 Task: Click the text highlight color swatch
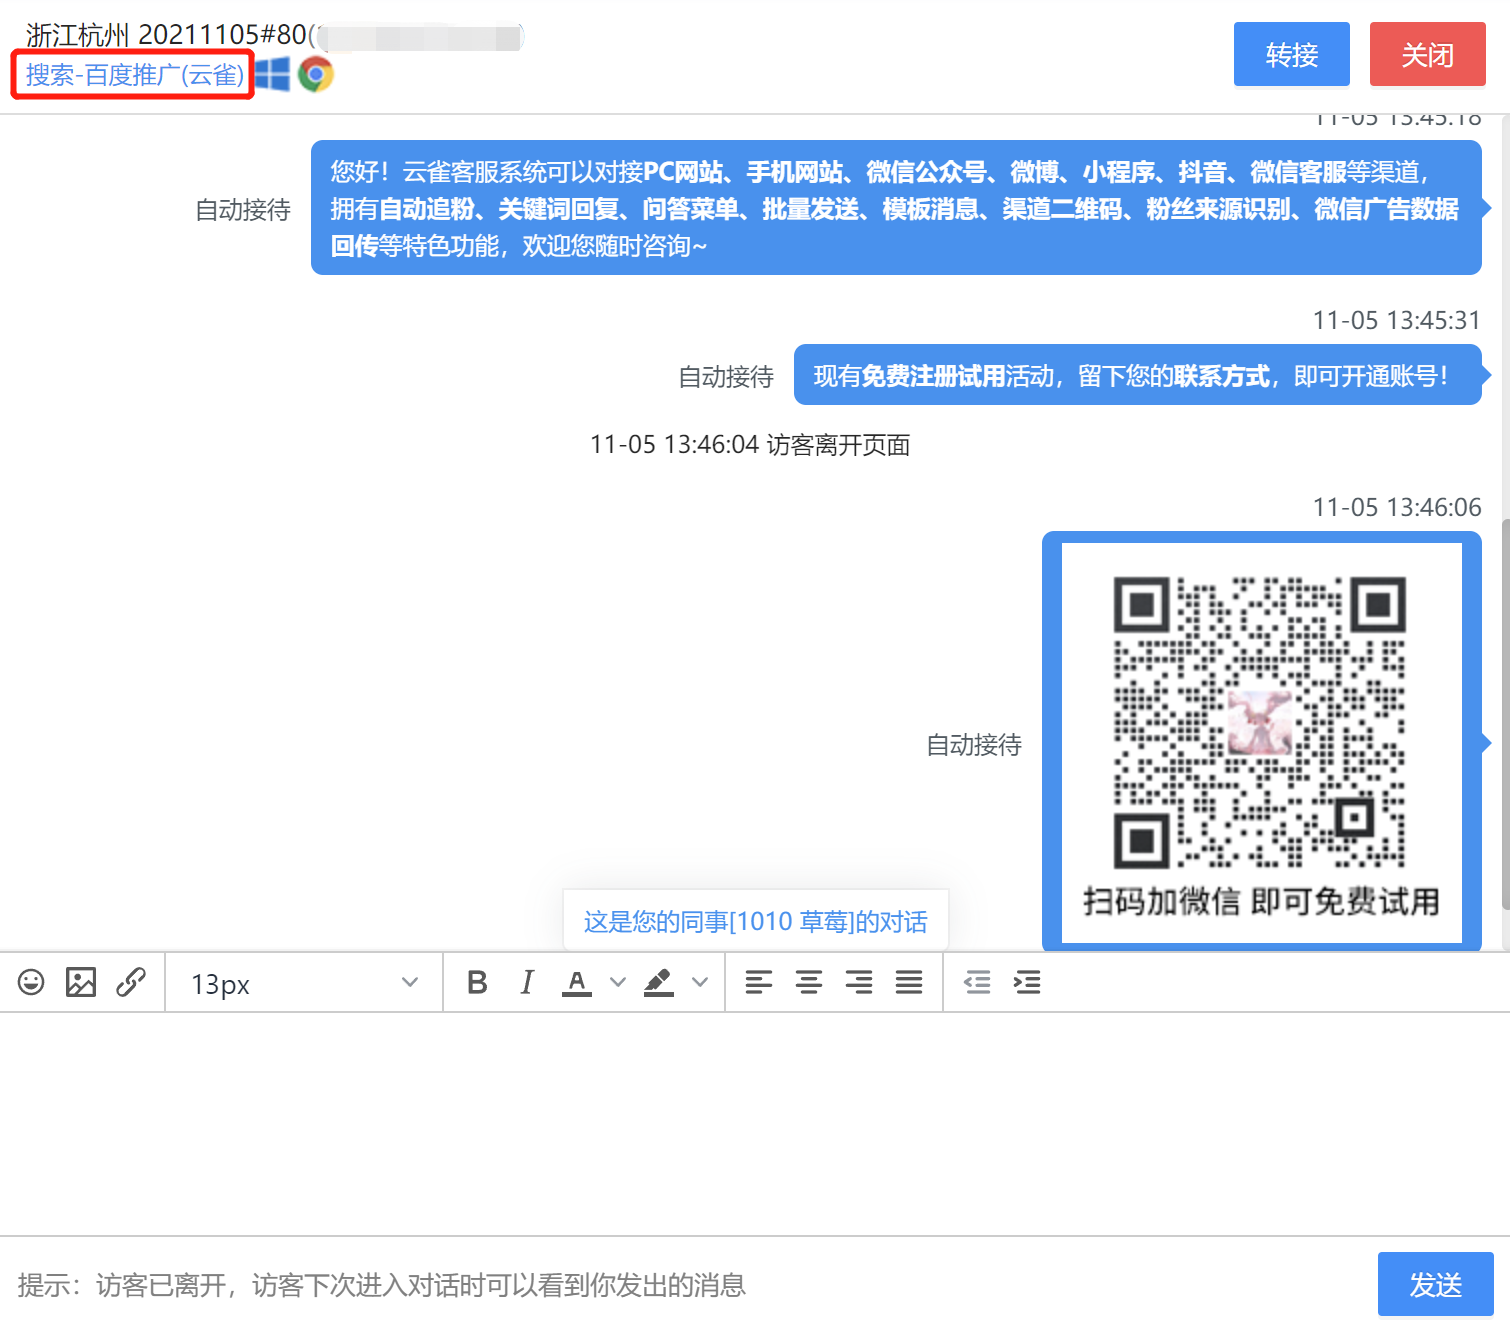(x=659, y=982)
